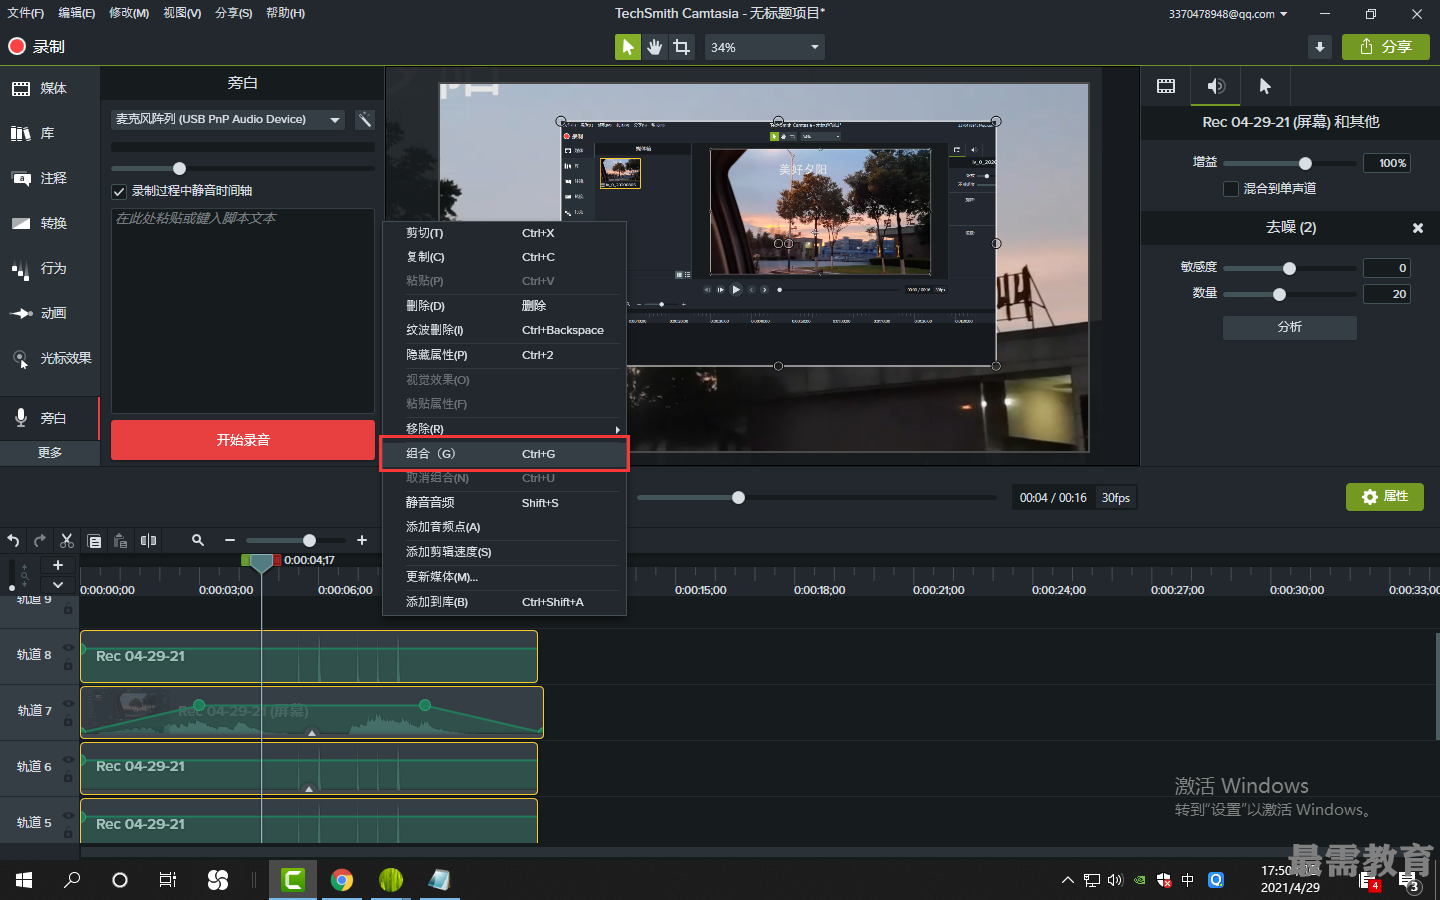The image size is (1440, 900).
Task: Open the 文件 (File) menu
Action: coord(25,13)
